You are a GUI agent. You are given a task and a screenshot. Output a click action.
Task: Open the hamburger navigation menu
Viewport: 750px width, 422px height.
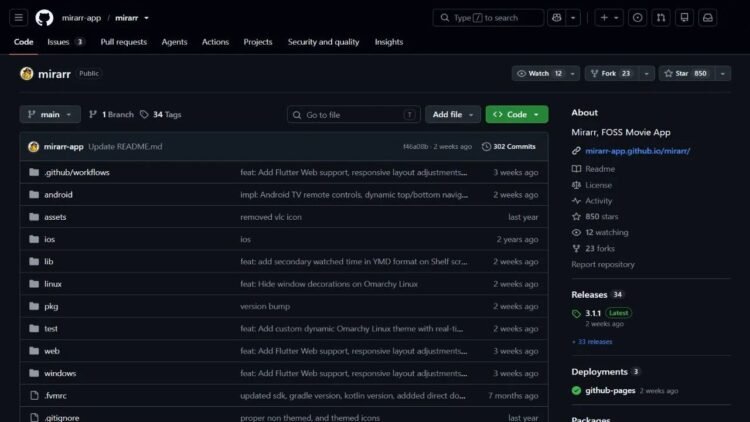[x=19, y=18]
